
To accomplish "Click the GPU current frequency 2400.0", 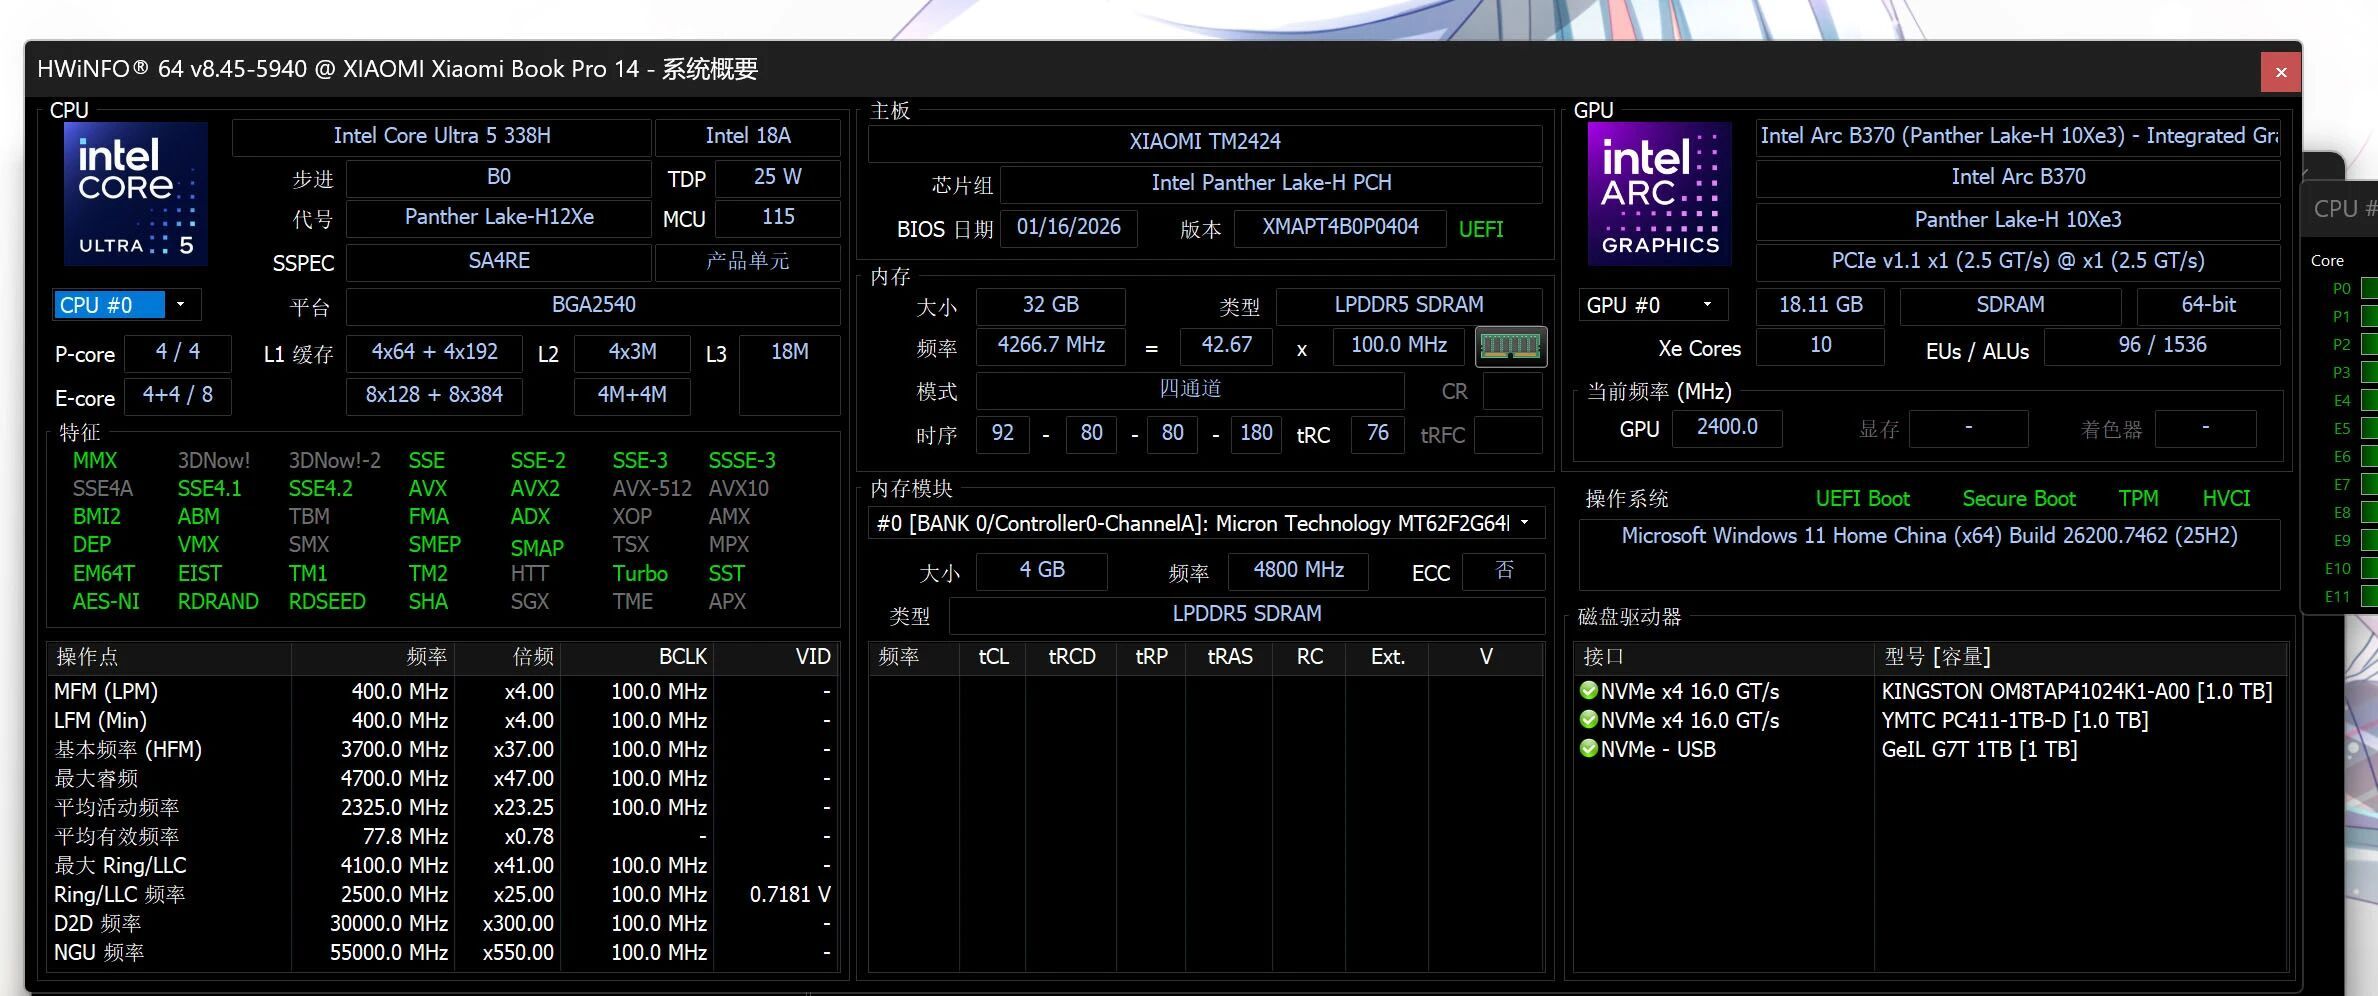I will coord(1727,427).
